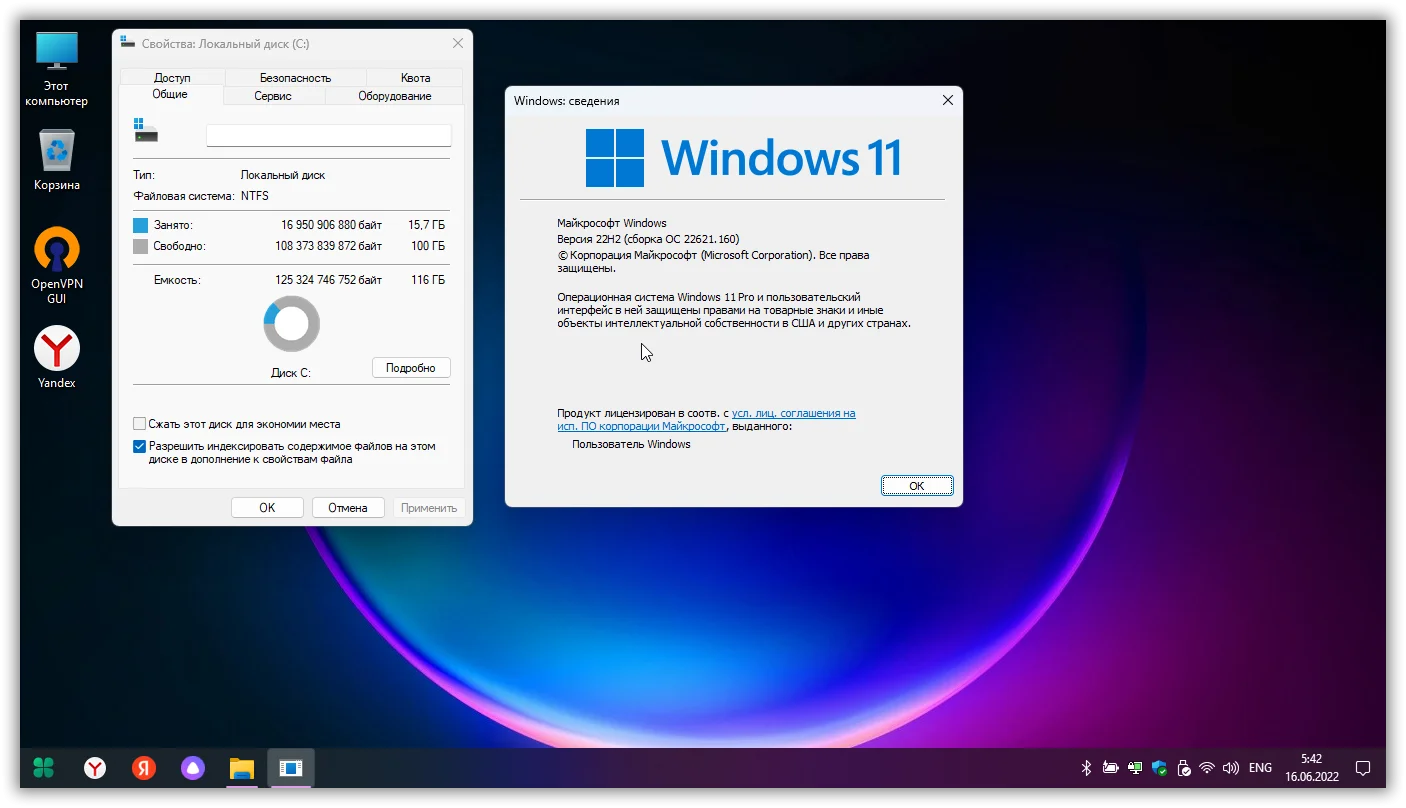Close the disk properties window
Screen dimensions: 1406x808
tap(458, 43)
